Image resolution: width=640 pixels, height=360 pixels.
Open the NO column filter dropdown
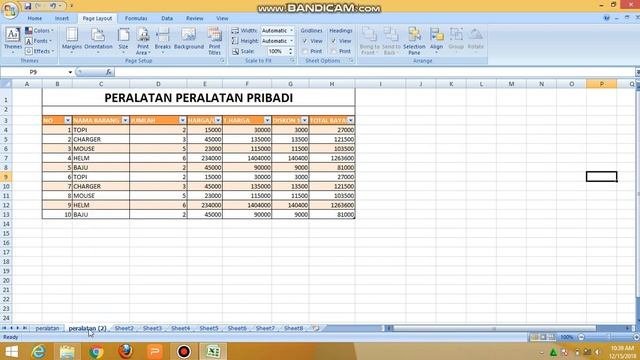(x=68, y=120)
